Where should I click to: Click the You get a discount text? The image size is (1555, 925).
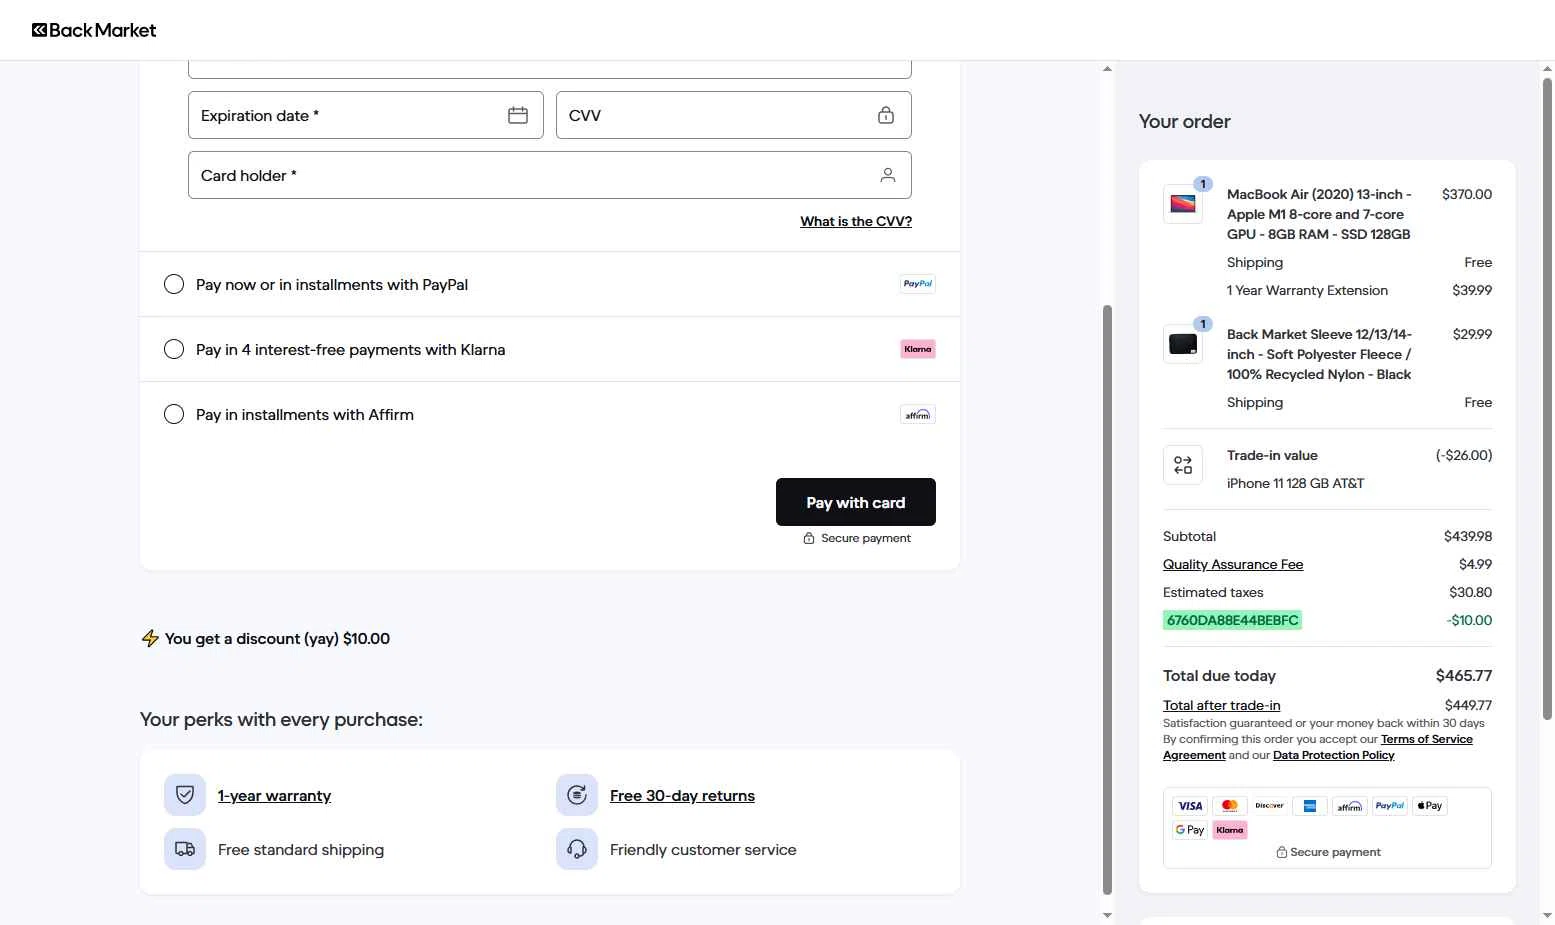[x=277, y=638]
